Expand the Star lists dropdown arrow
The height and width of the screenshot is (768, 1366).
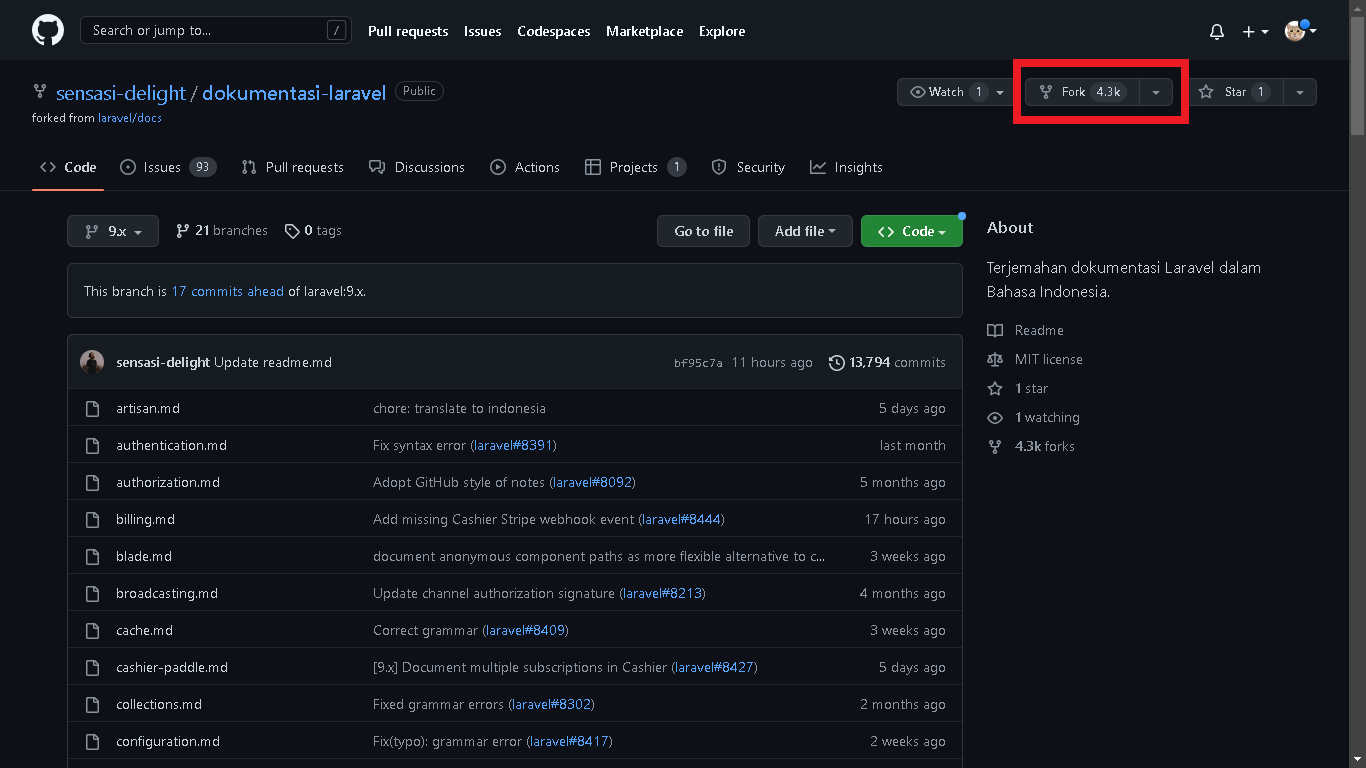pyautogui.click(x=1300, y=92)
